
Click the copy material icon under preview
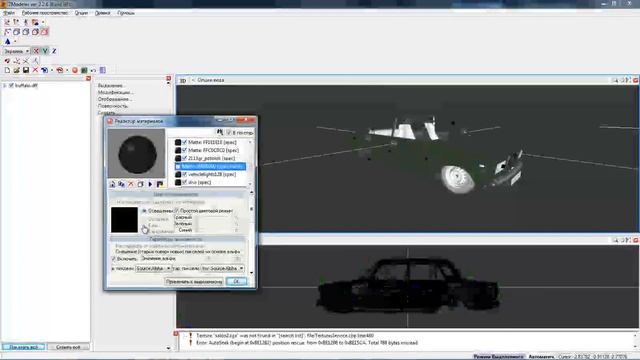(x=122, y=184)
